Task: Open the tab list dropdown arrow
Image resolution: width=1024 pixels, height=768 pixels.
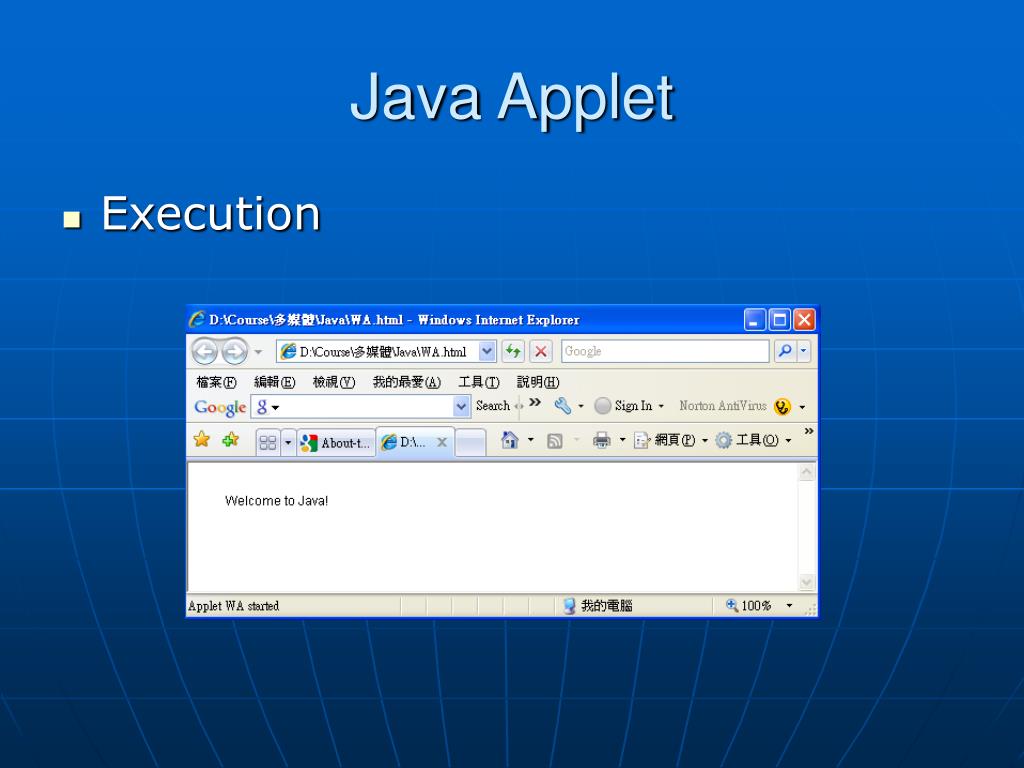Action: coord(288,443)
